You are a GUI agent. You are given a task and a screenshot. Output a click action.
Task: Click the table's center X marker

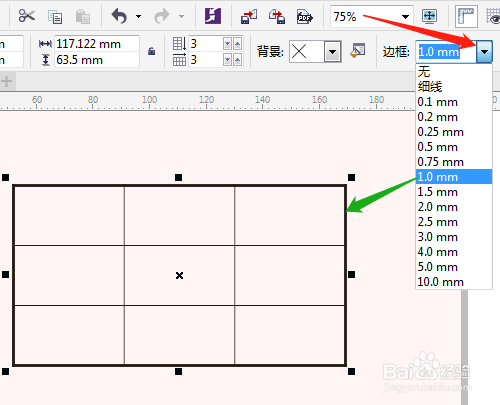coord(179,275)
